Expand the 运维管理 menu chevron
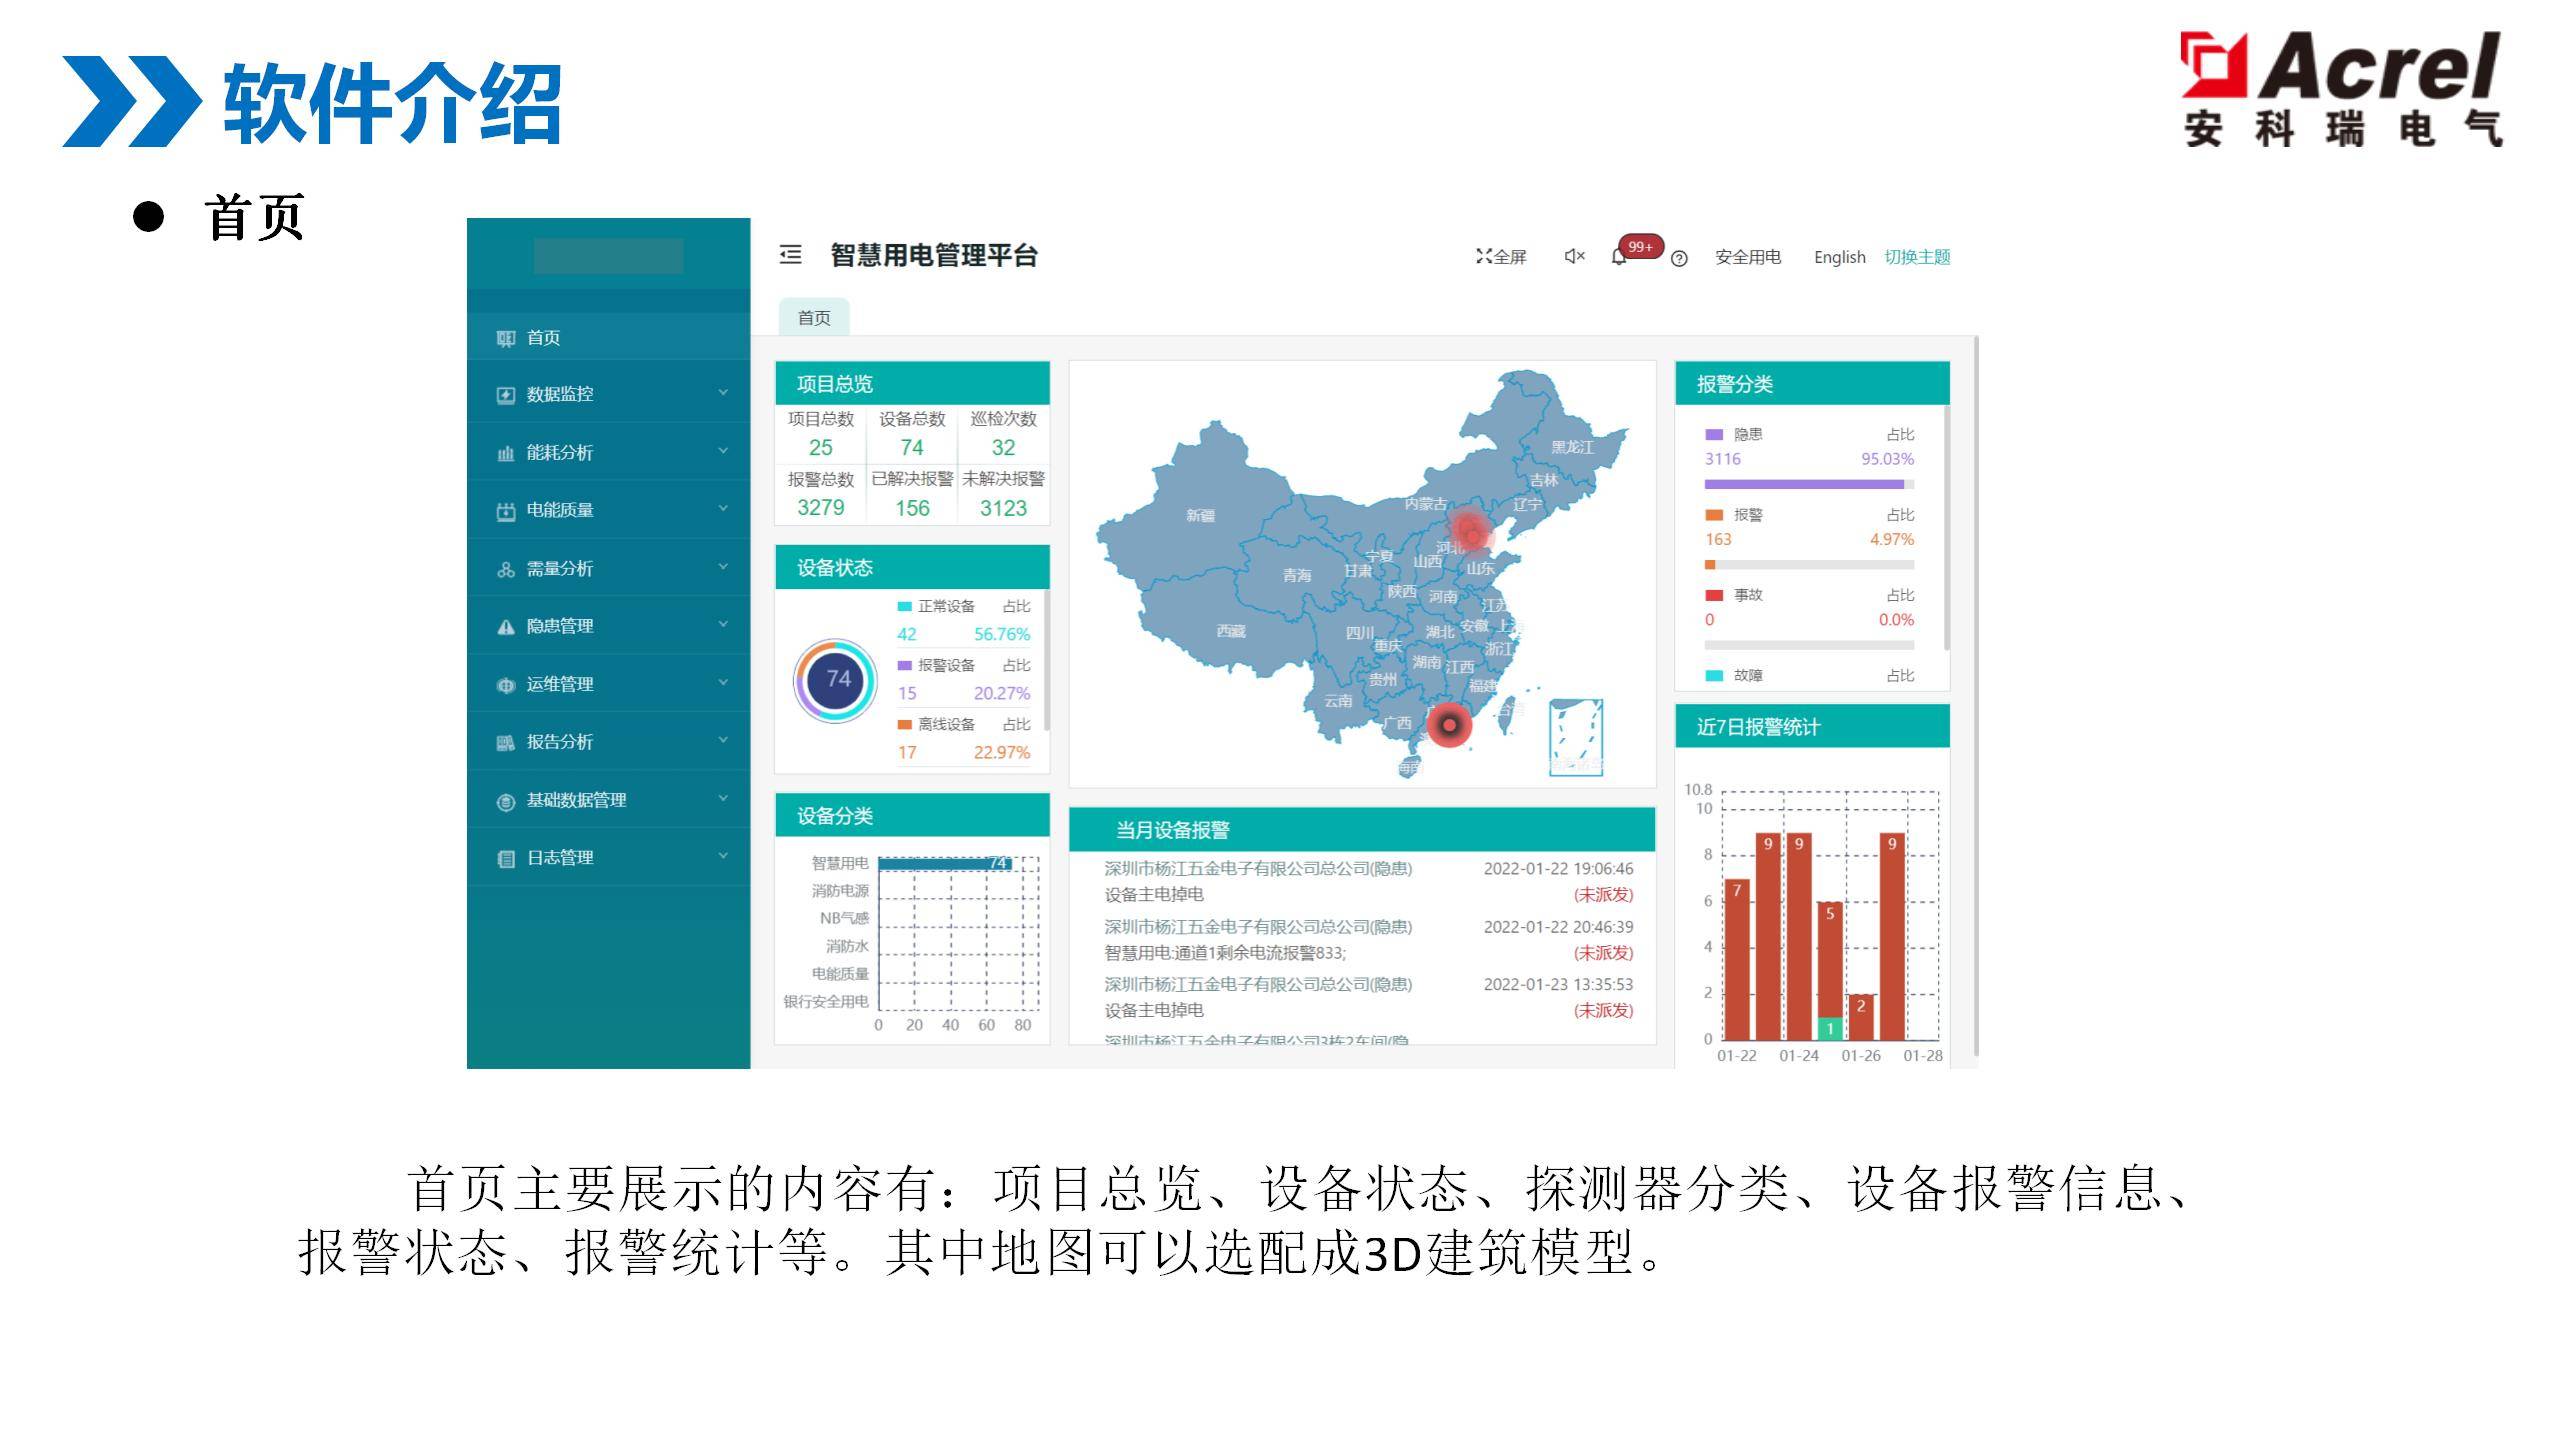 tap(722, 683)
